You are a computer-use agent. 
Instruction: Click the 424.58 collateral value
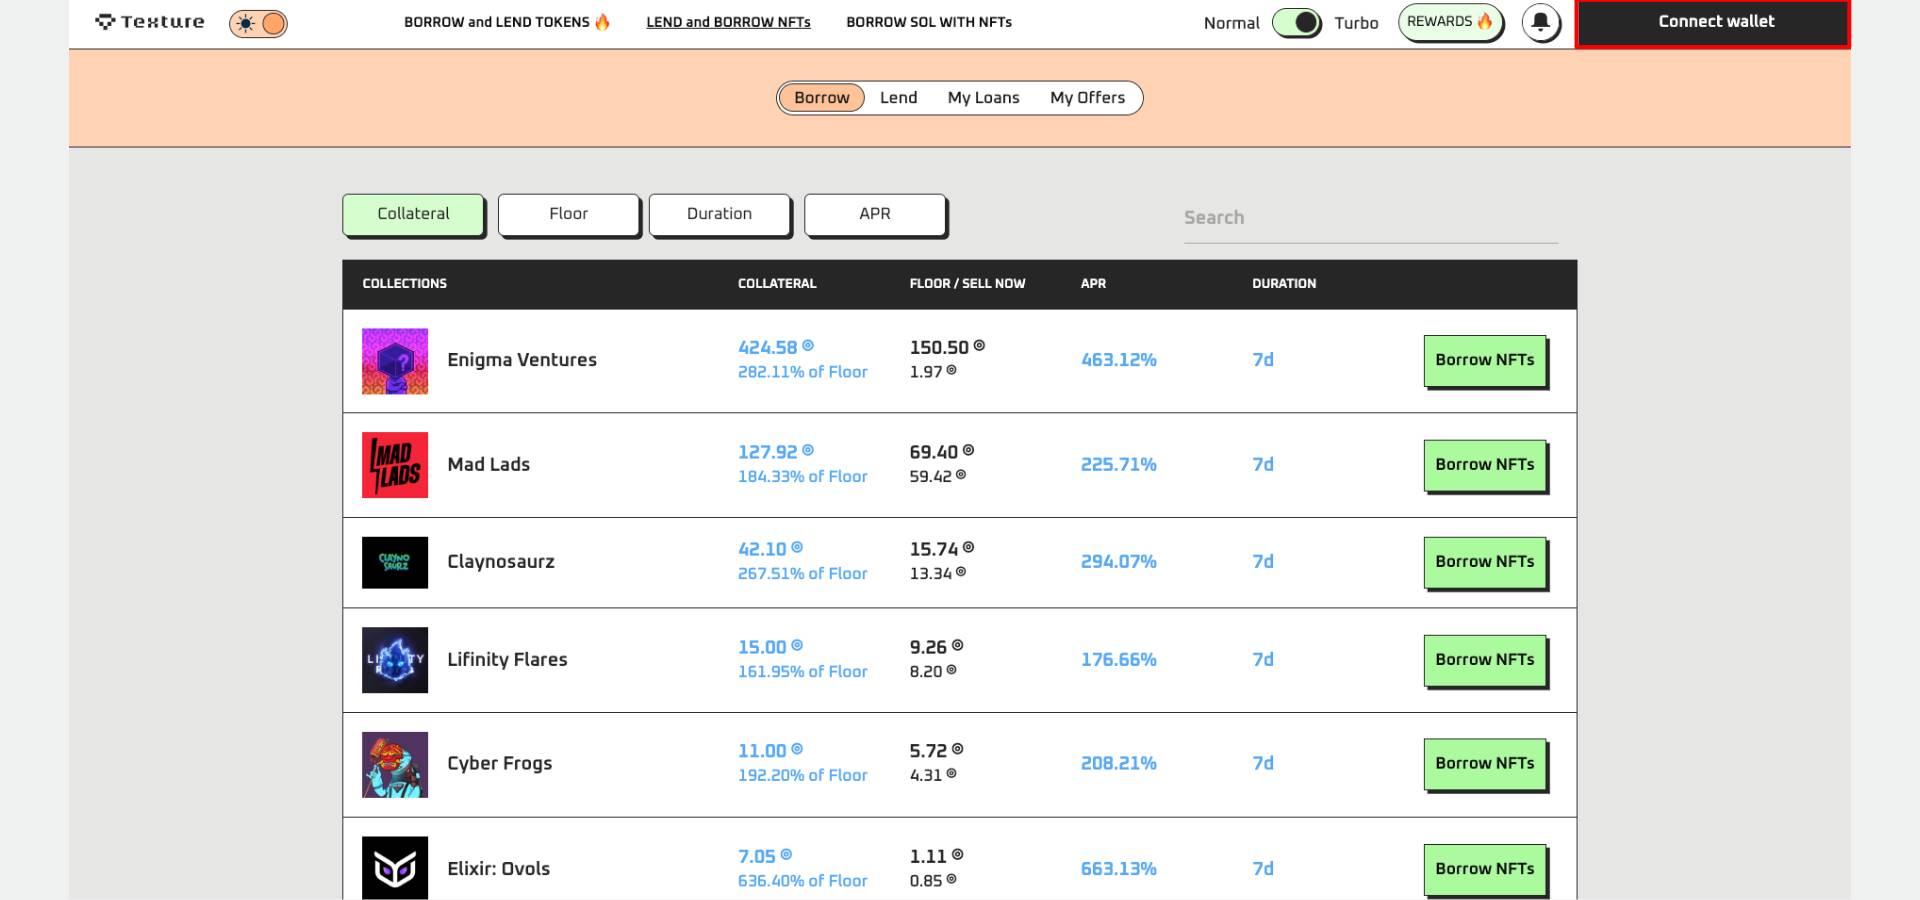tap(768, 347)
